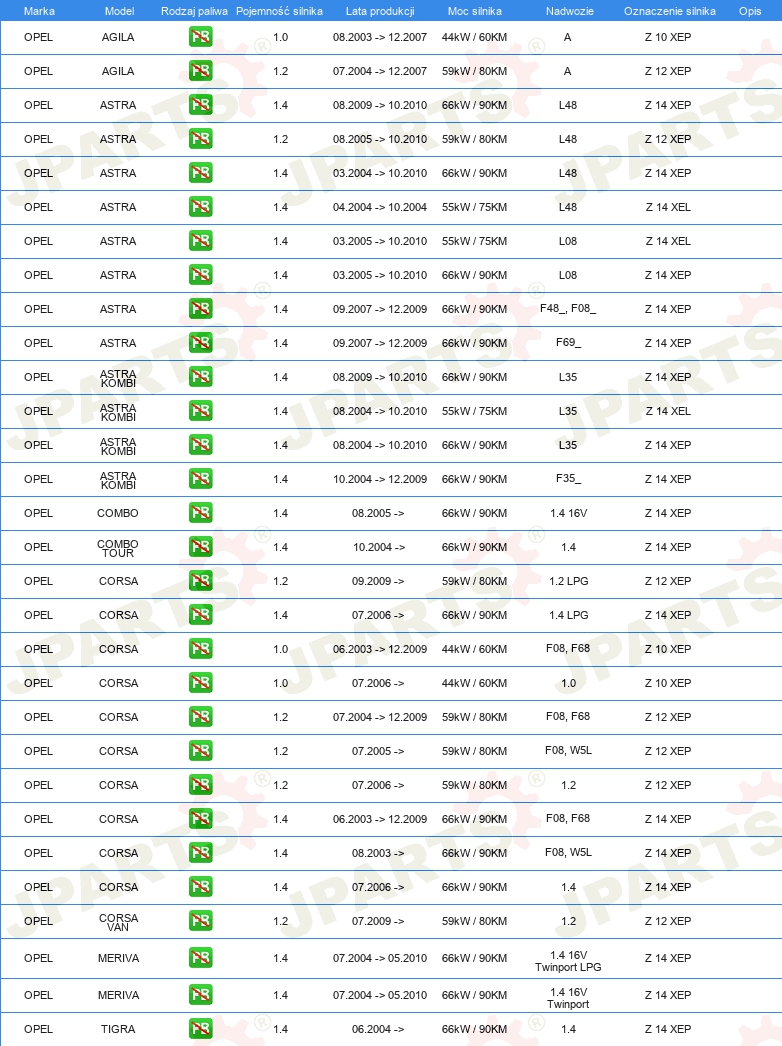Click fuel icon in CORSA 1.4 F08, F68 row
The height and width of the screenshot is (1046, 782).
pos(200,819)
